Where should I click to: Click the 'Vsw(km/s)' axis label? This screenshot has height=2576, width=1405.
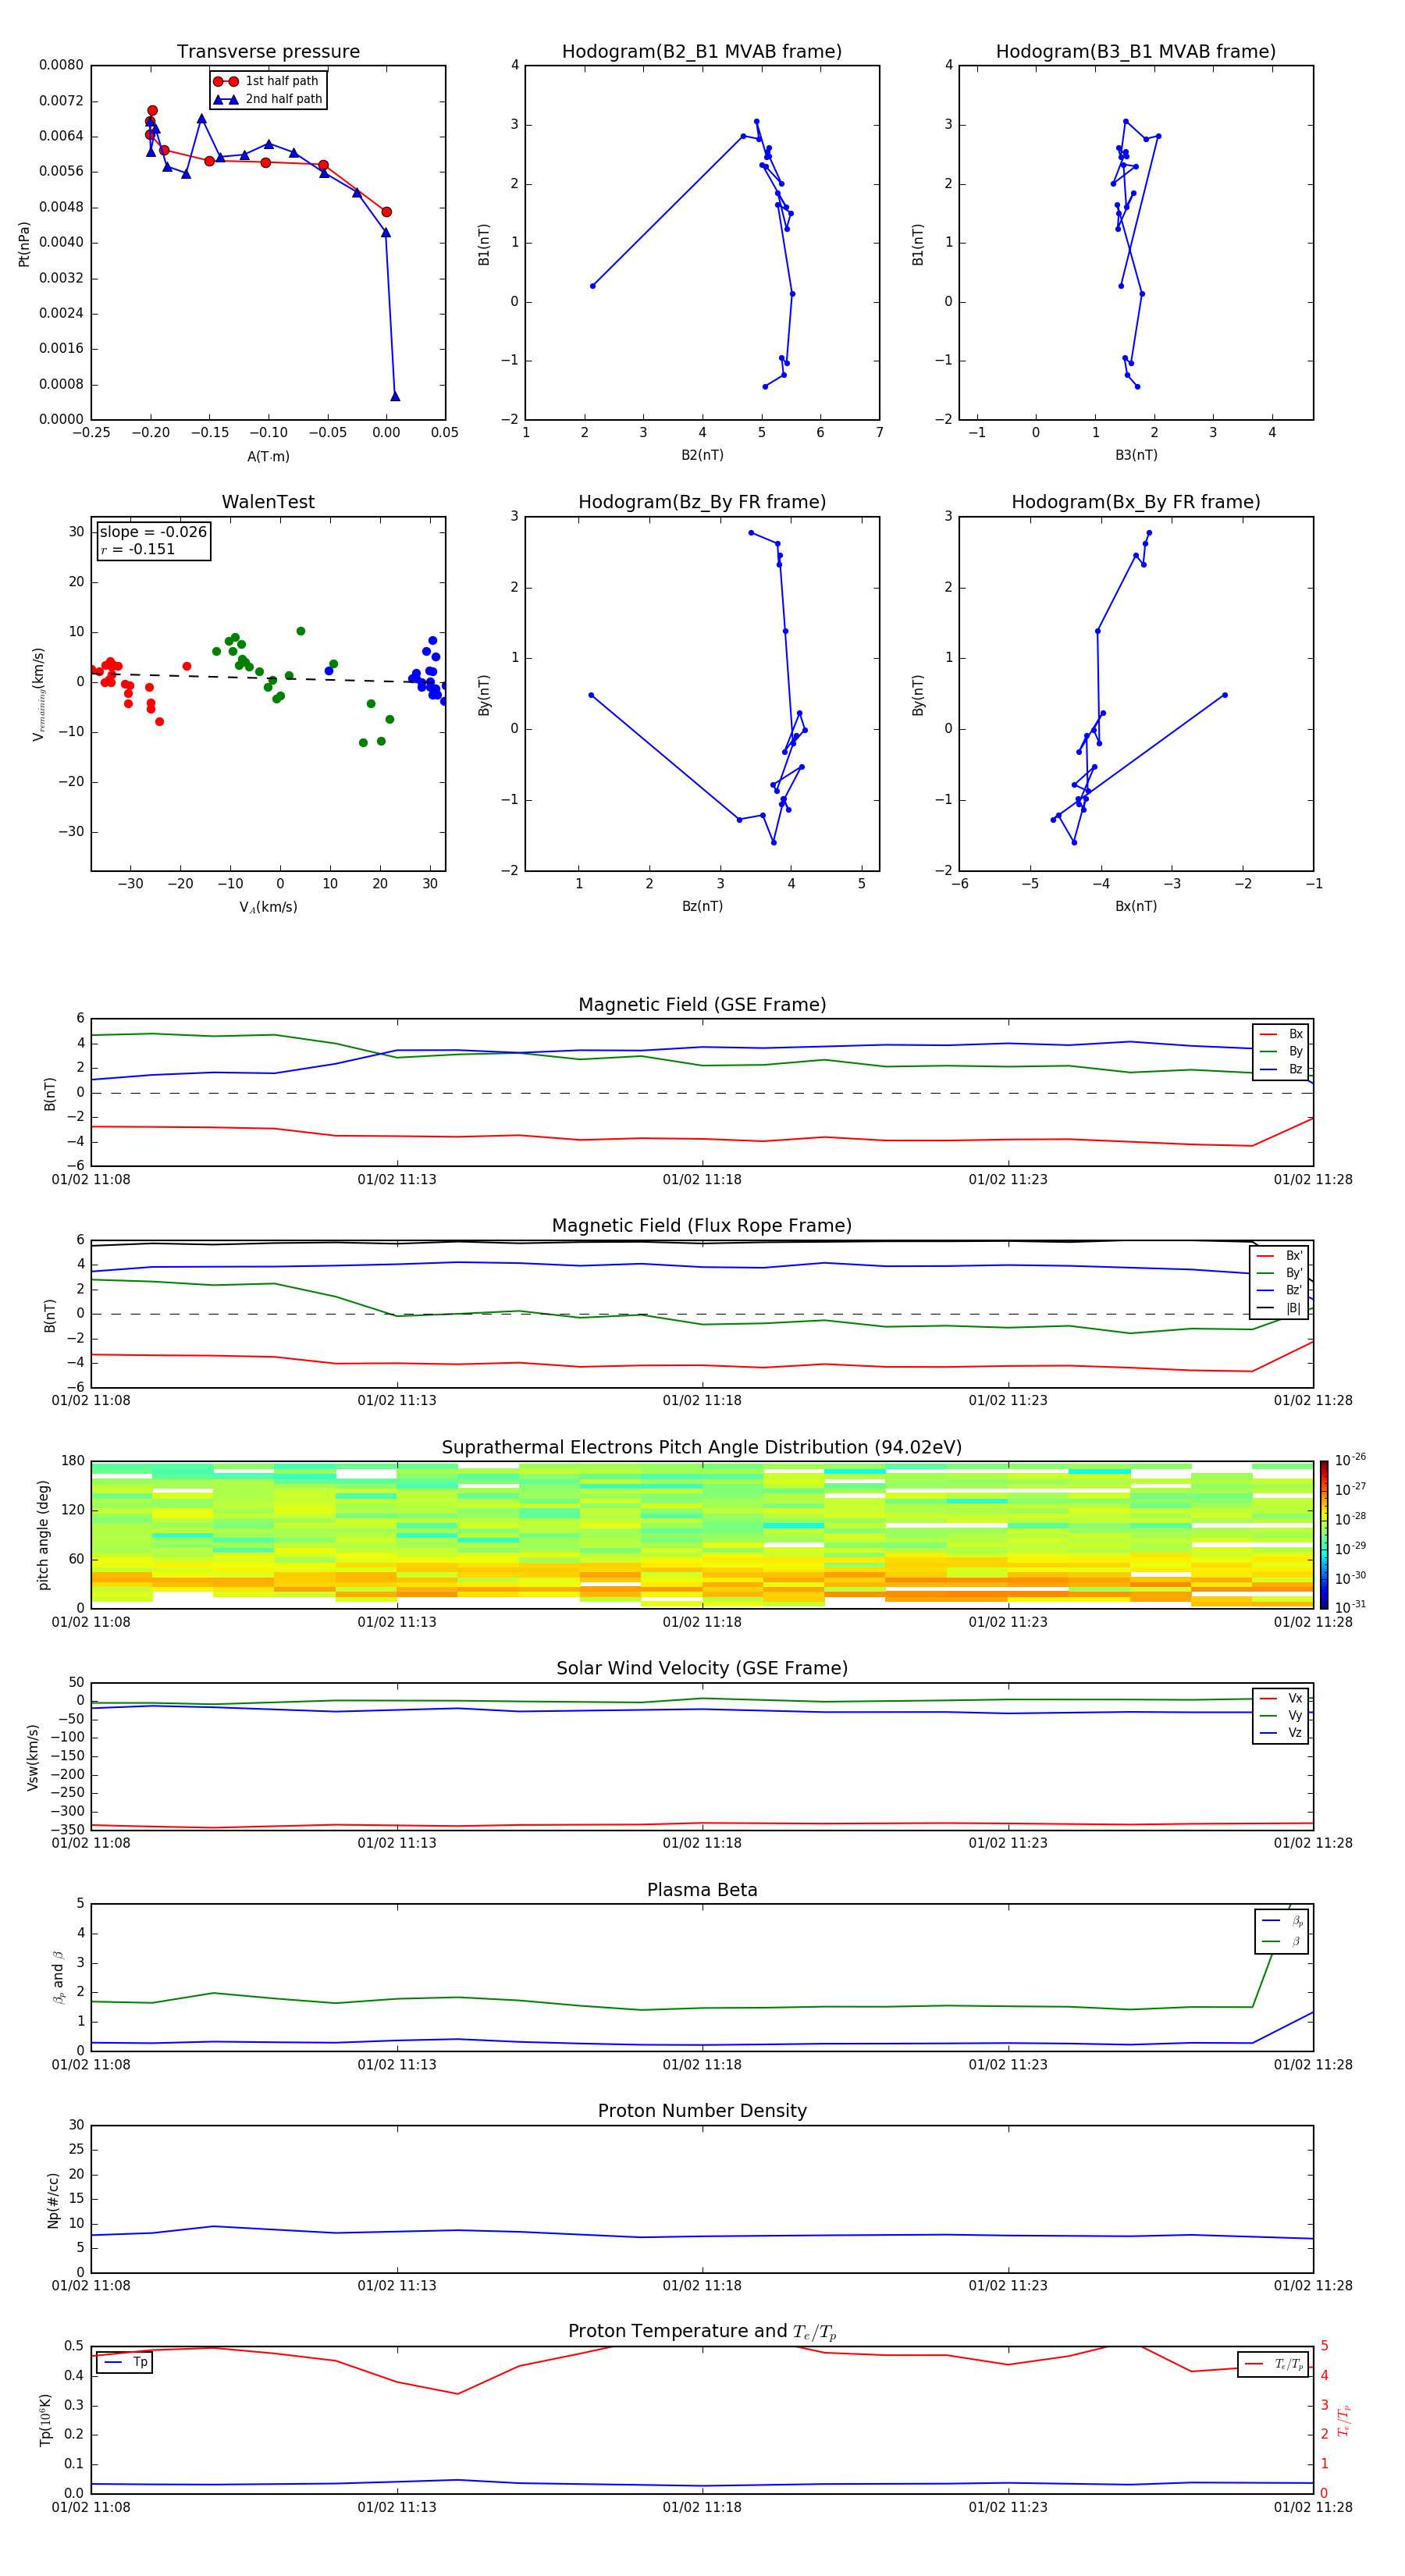tap(33, 1756)
